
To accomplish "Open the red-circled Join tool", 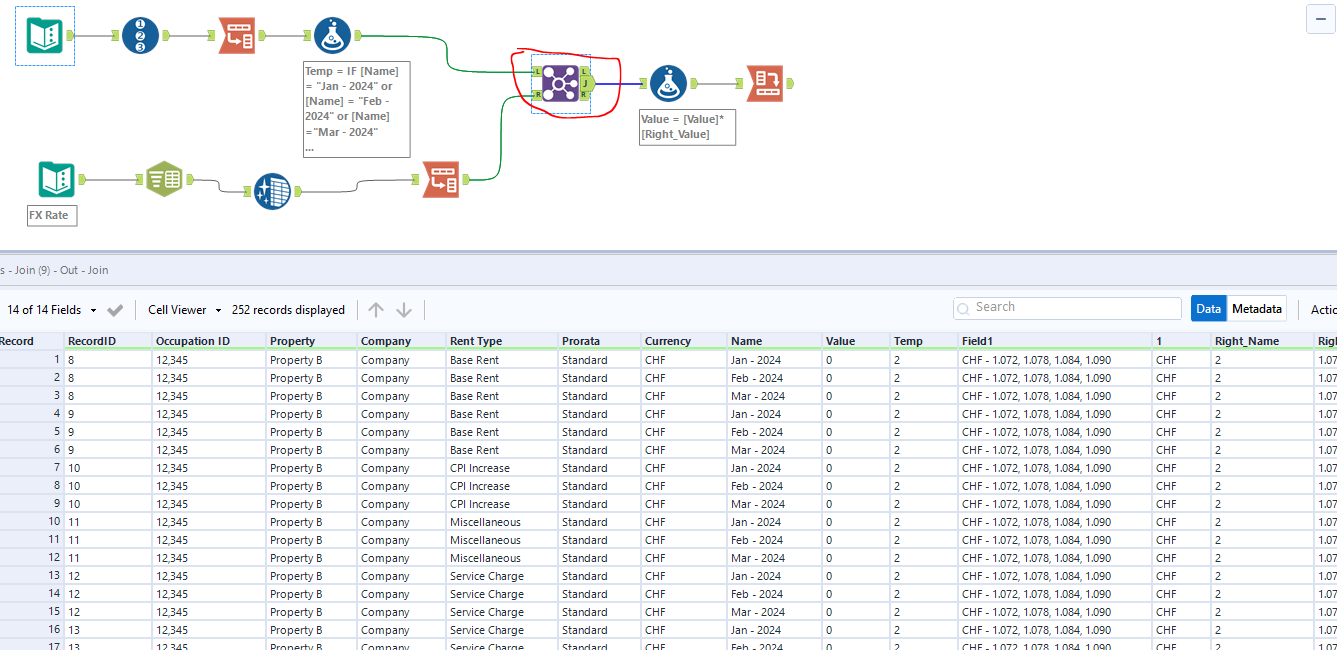I will (x=558, y=82).
